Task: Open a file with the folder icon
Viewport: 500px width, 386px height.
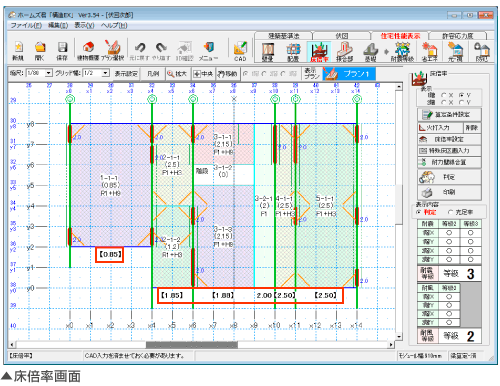Action: [40, 50]
